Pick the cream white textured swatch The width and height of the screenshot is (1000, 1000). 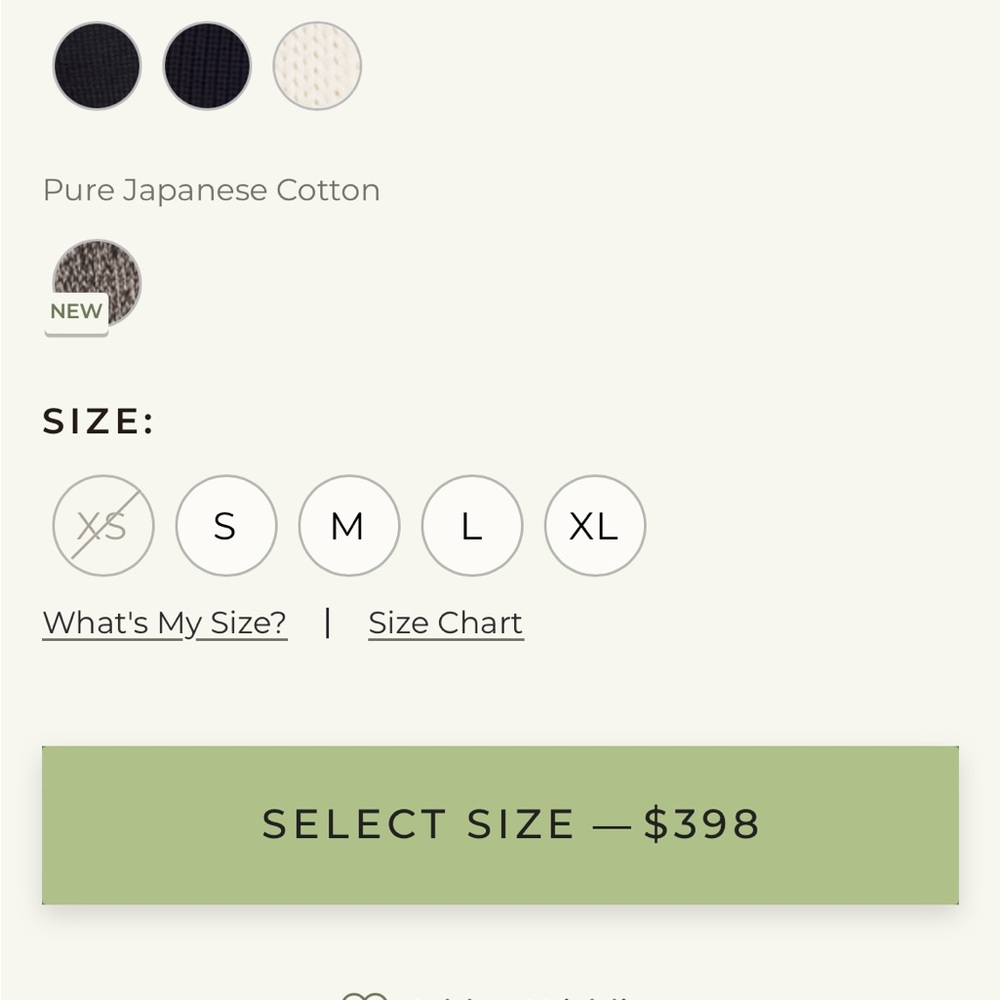coord(317,66)
